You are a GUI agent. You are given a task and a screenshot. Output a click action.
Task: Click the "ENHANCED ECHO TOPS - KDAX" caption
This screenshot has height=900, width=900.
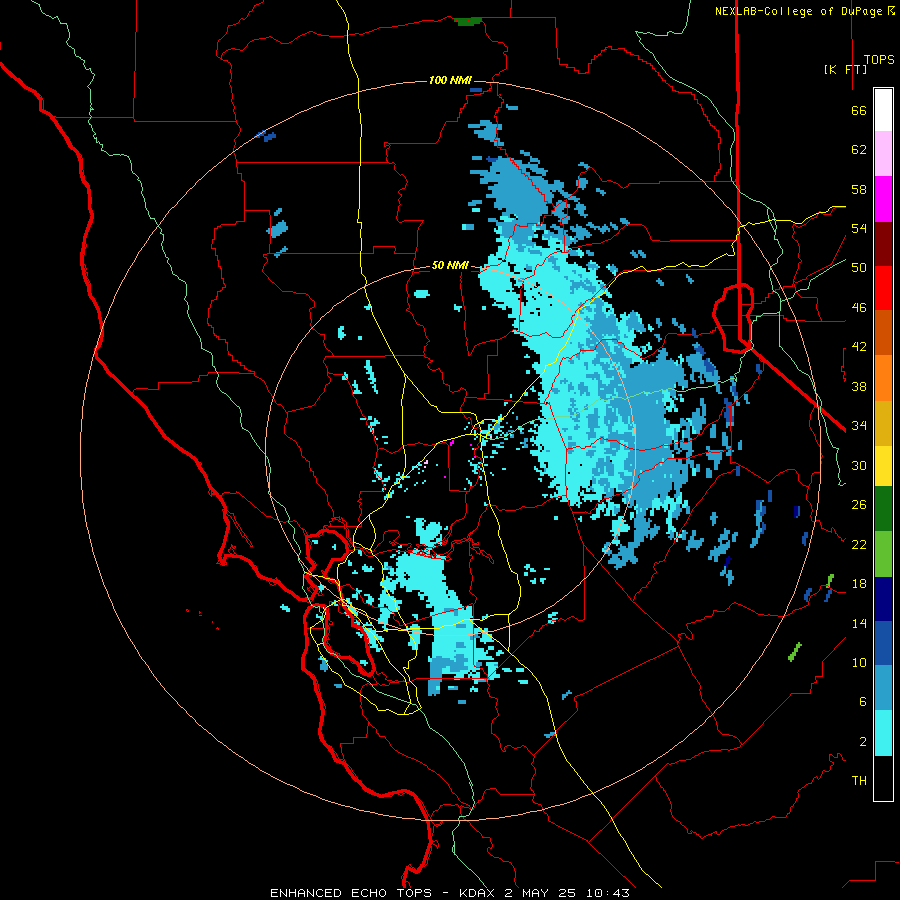382,893
